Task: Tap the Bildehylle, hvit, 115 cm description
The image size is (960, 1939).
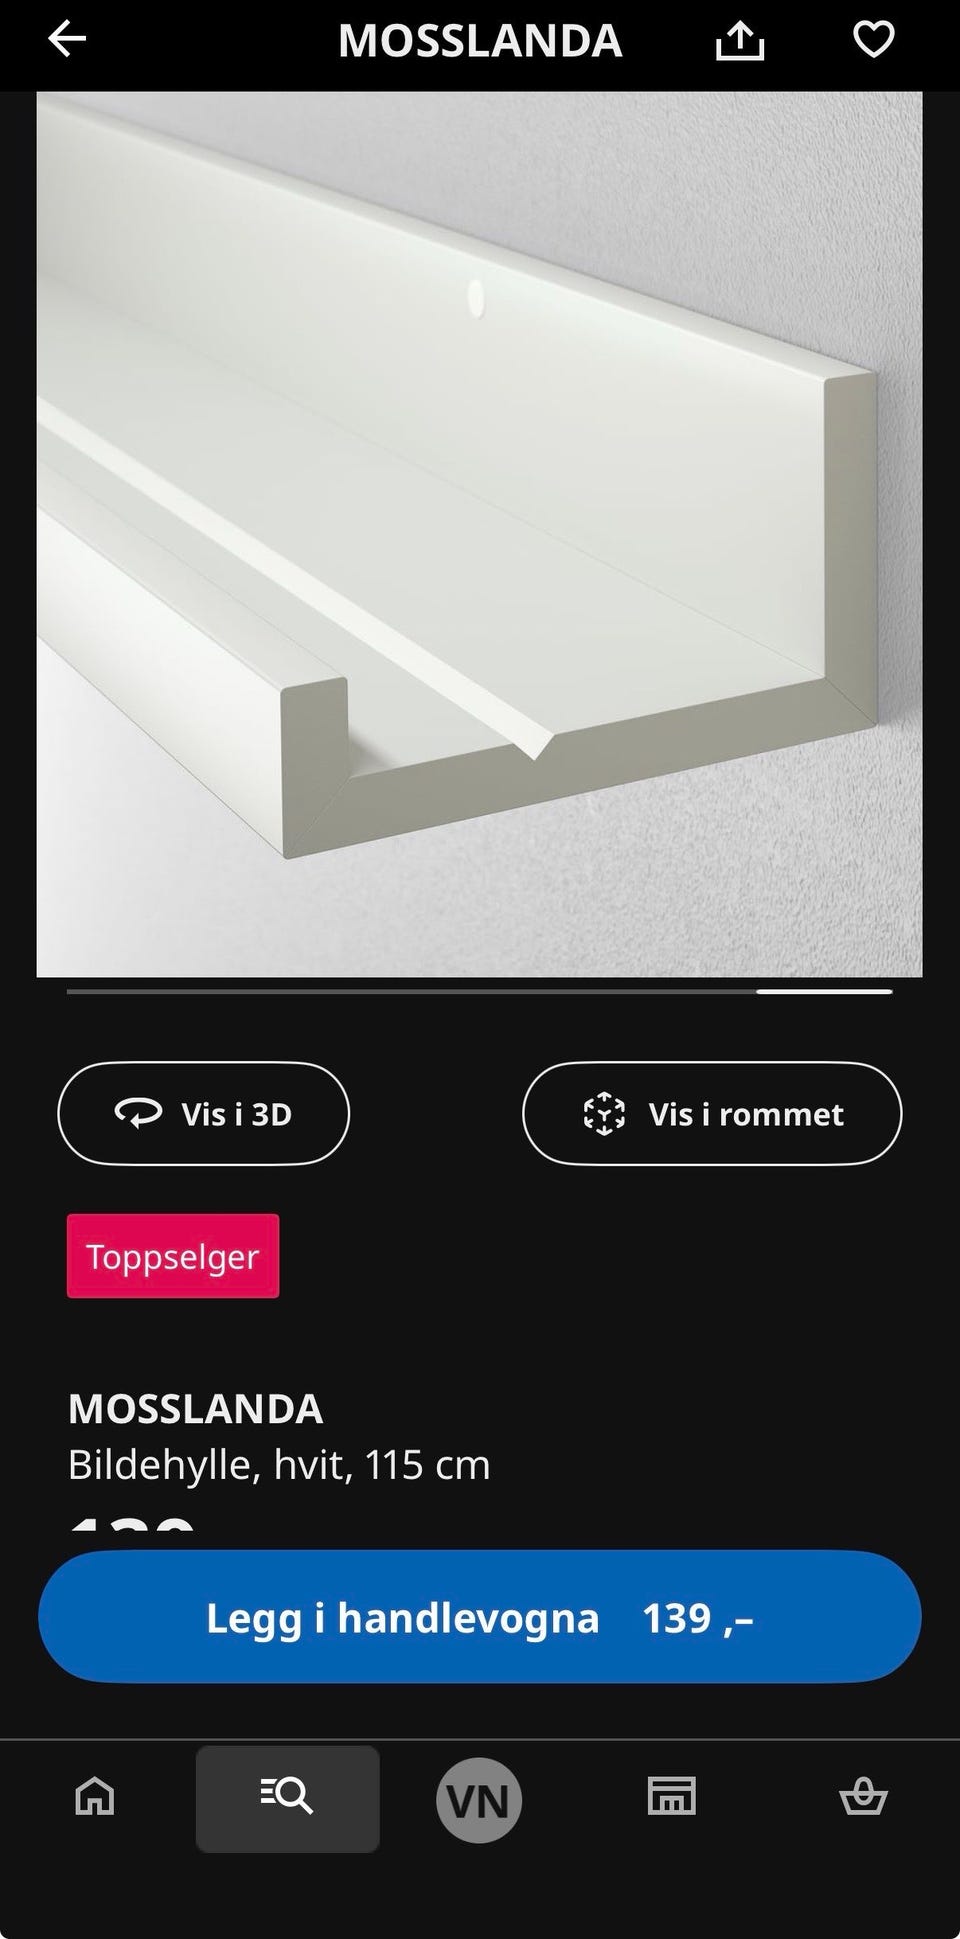Action: [279, 1465]
